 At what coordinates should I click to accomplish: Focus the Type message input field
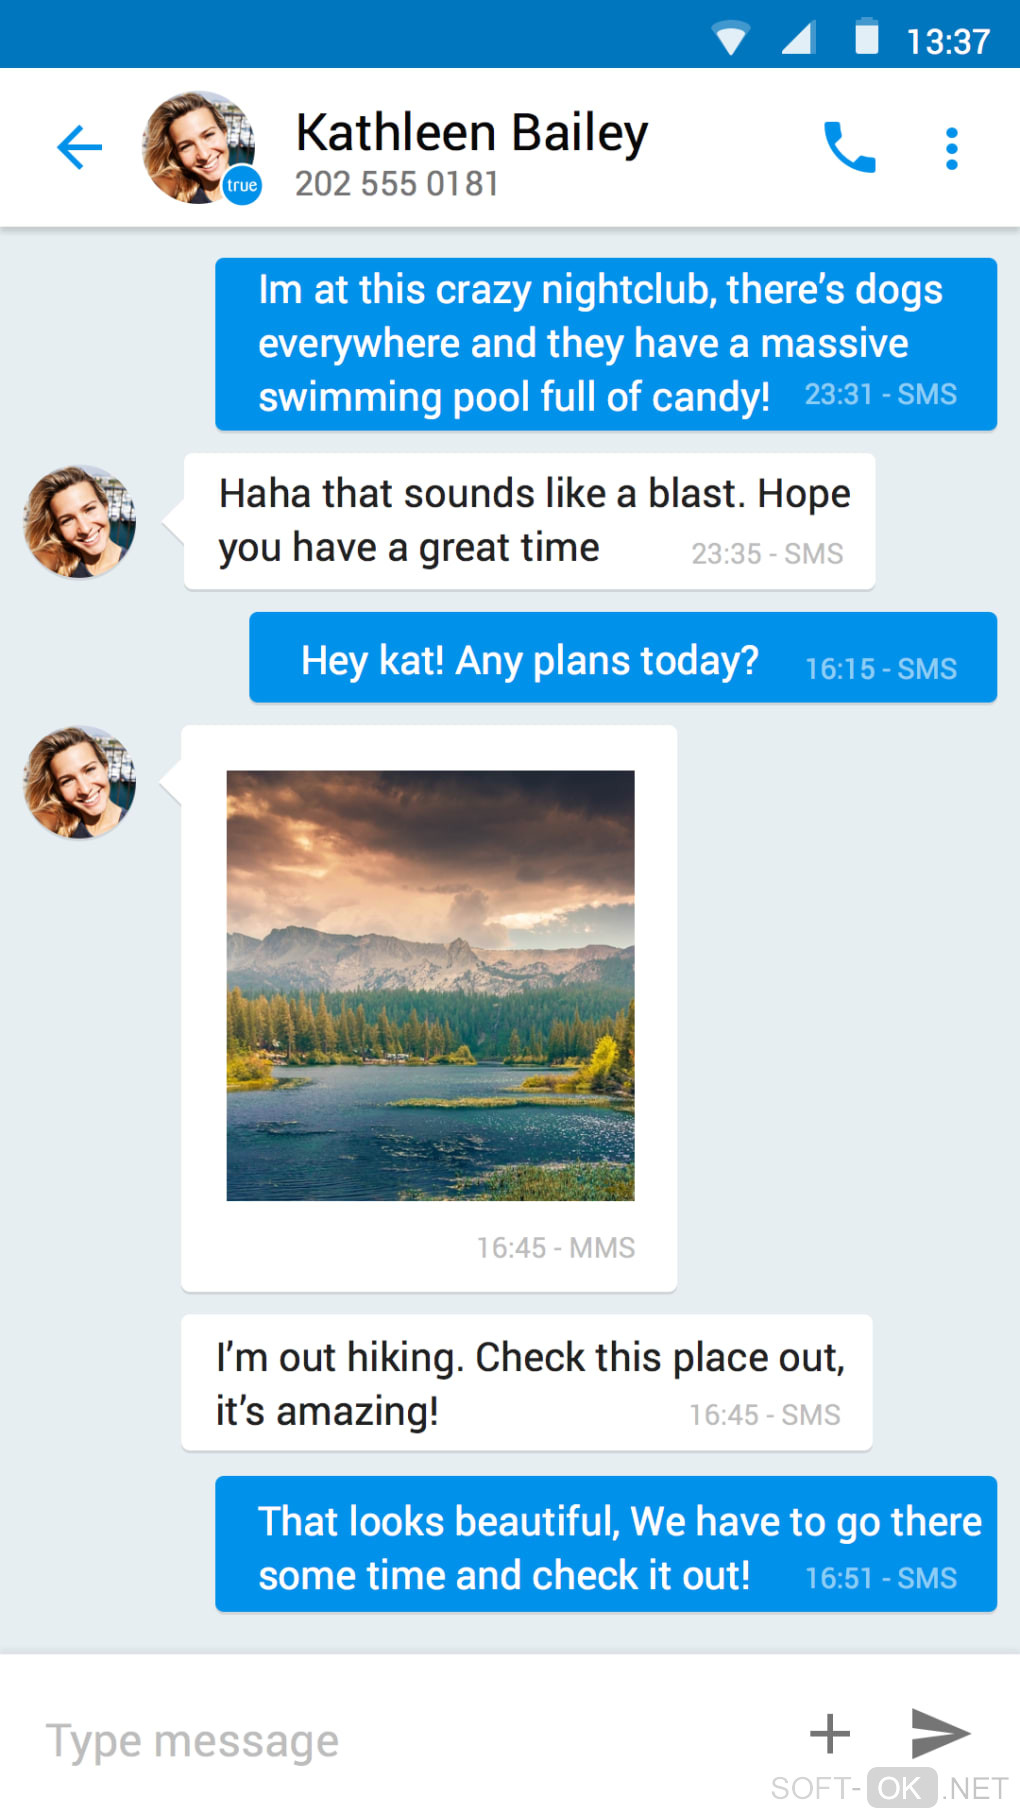pos(400,1741)
